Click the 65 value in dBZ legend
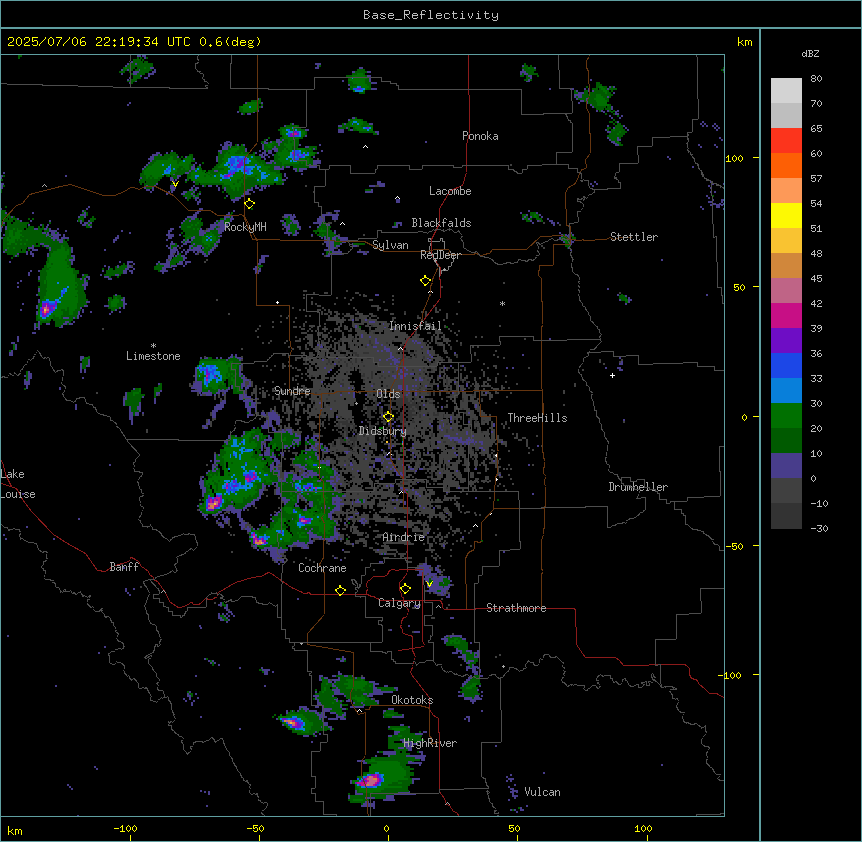Screen dimensions: 862x842 click(816, 128)
